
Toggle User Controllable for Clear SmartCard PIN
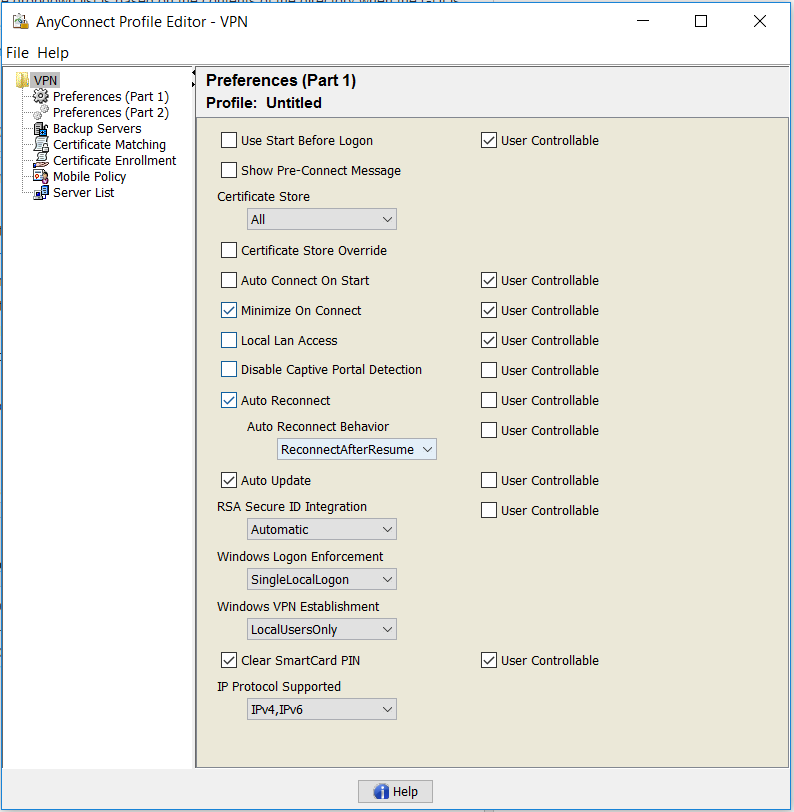coord(489,660)
